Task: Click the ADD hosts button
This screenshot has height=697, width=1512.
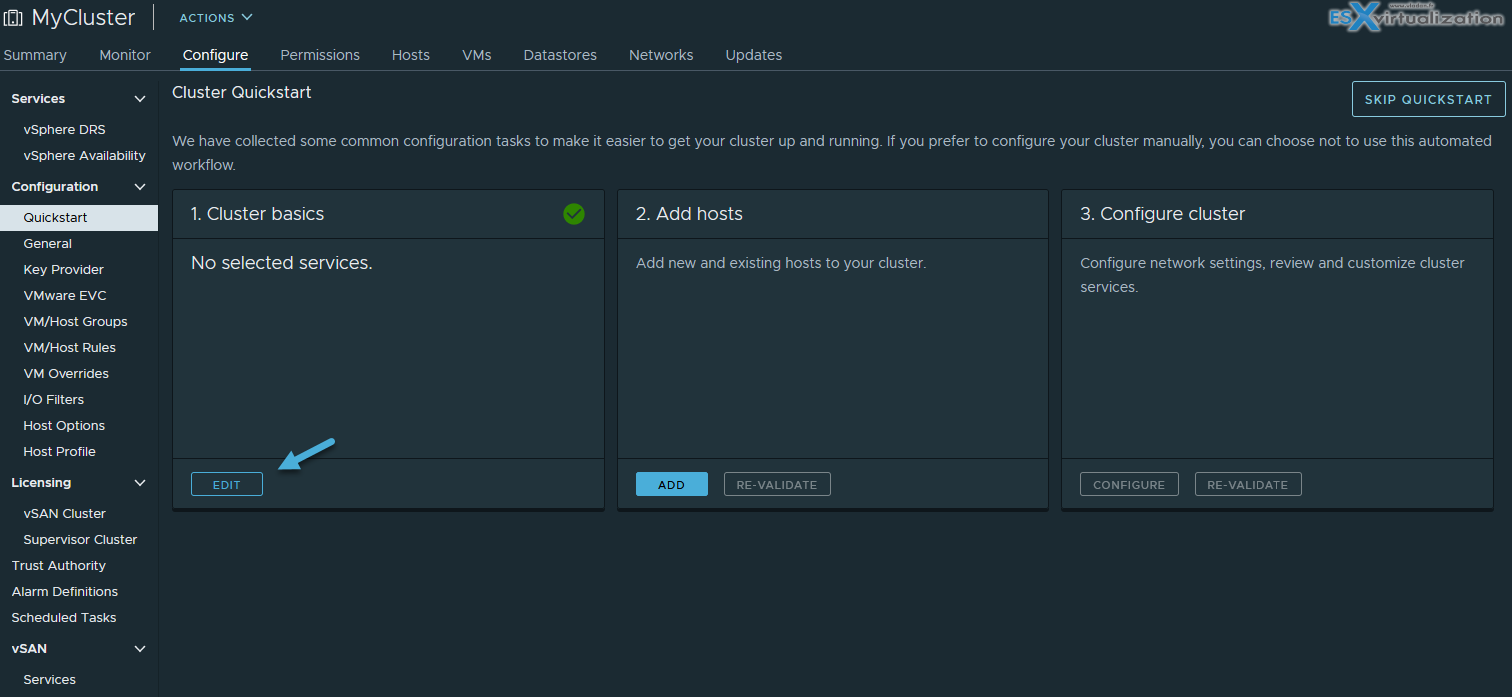Action: point(672,484)
